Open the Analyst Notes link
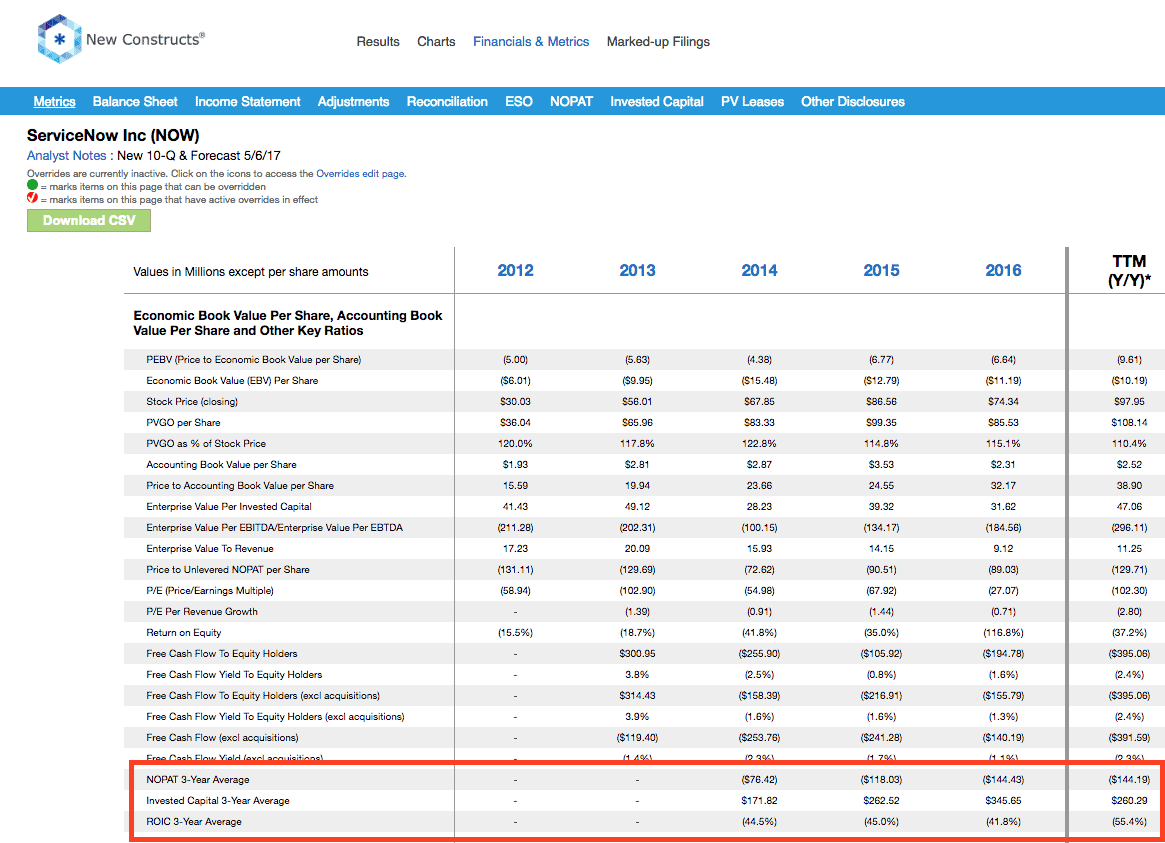 (x=67, y=156)
